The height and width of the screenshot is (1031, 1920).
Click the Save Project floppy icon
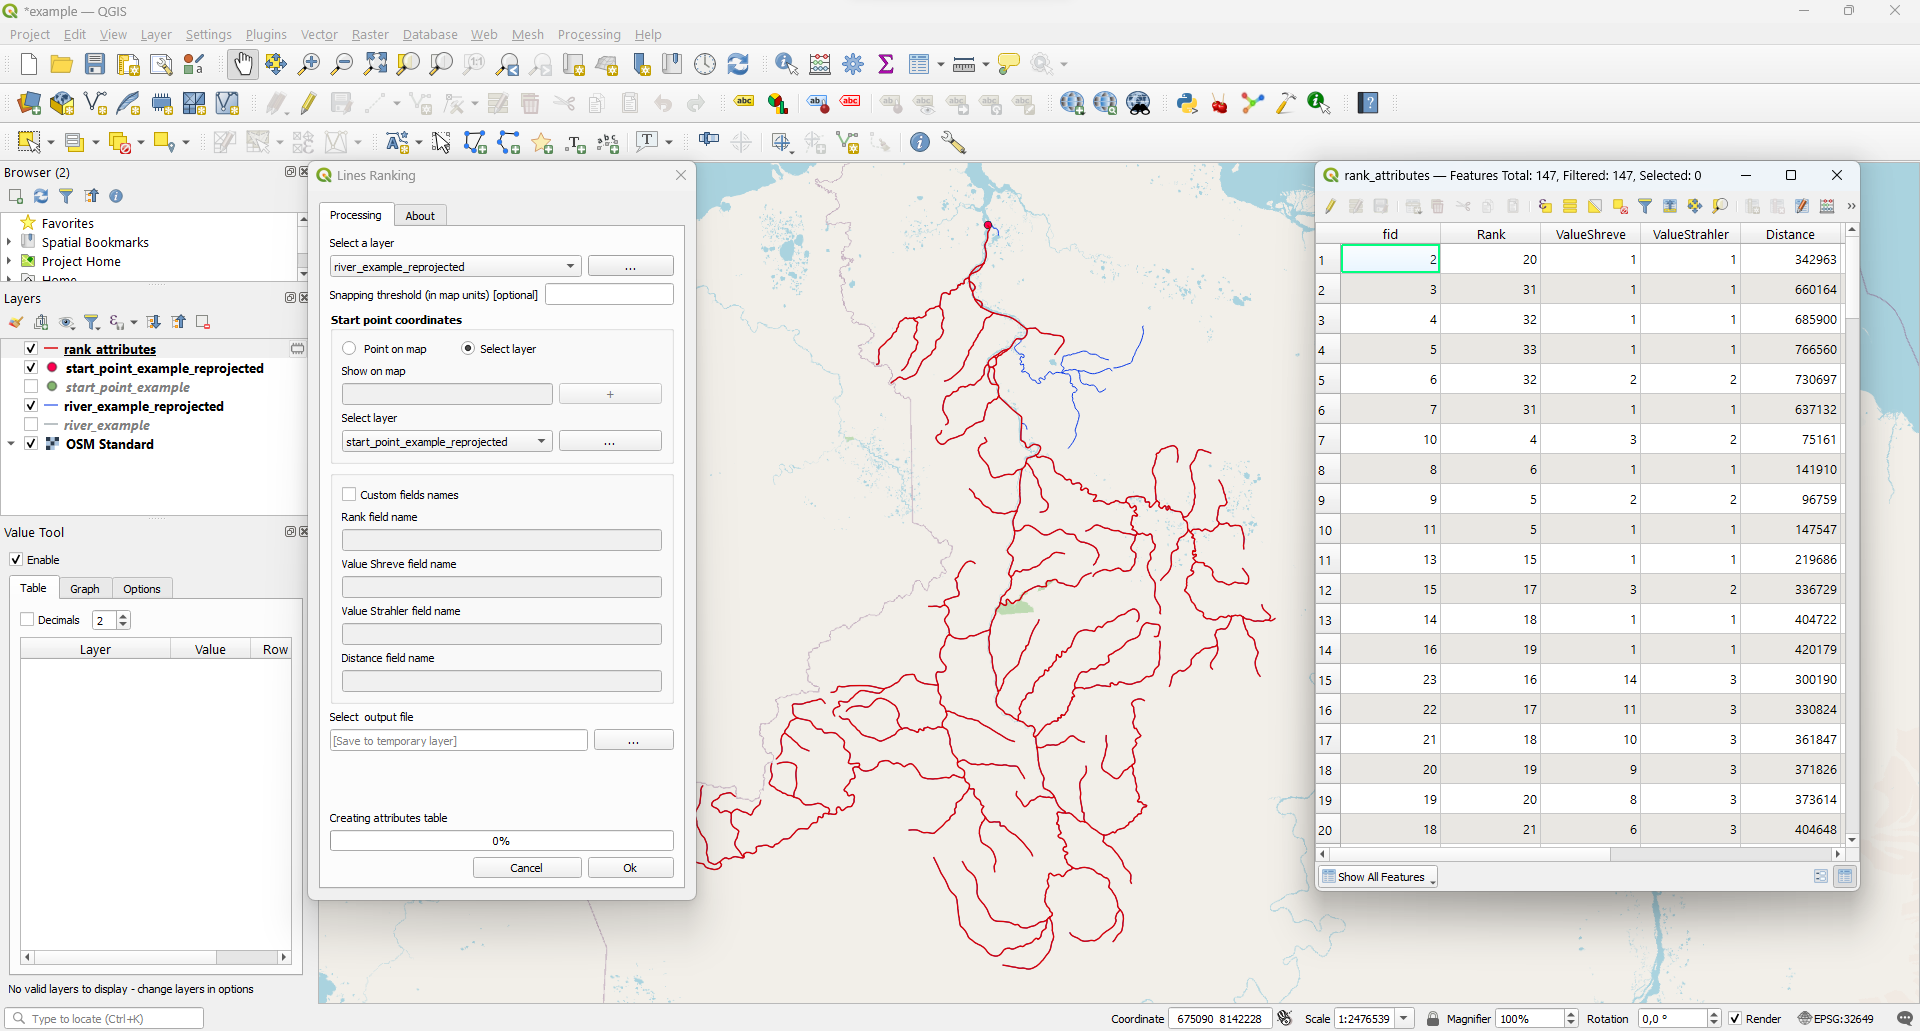[95, 65]
